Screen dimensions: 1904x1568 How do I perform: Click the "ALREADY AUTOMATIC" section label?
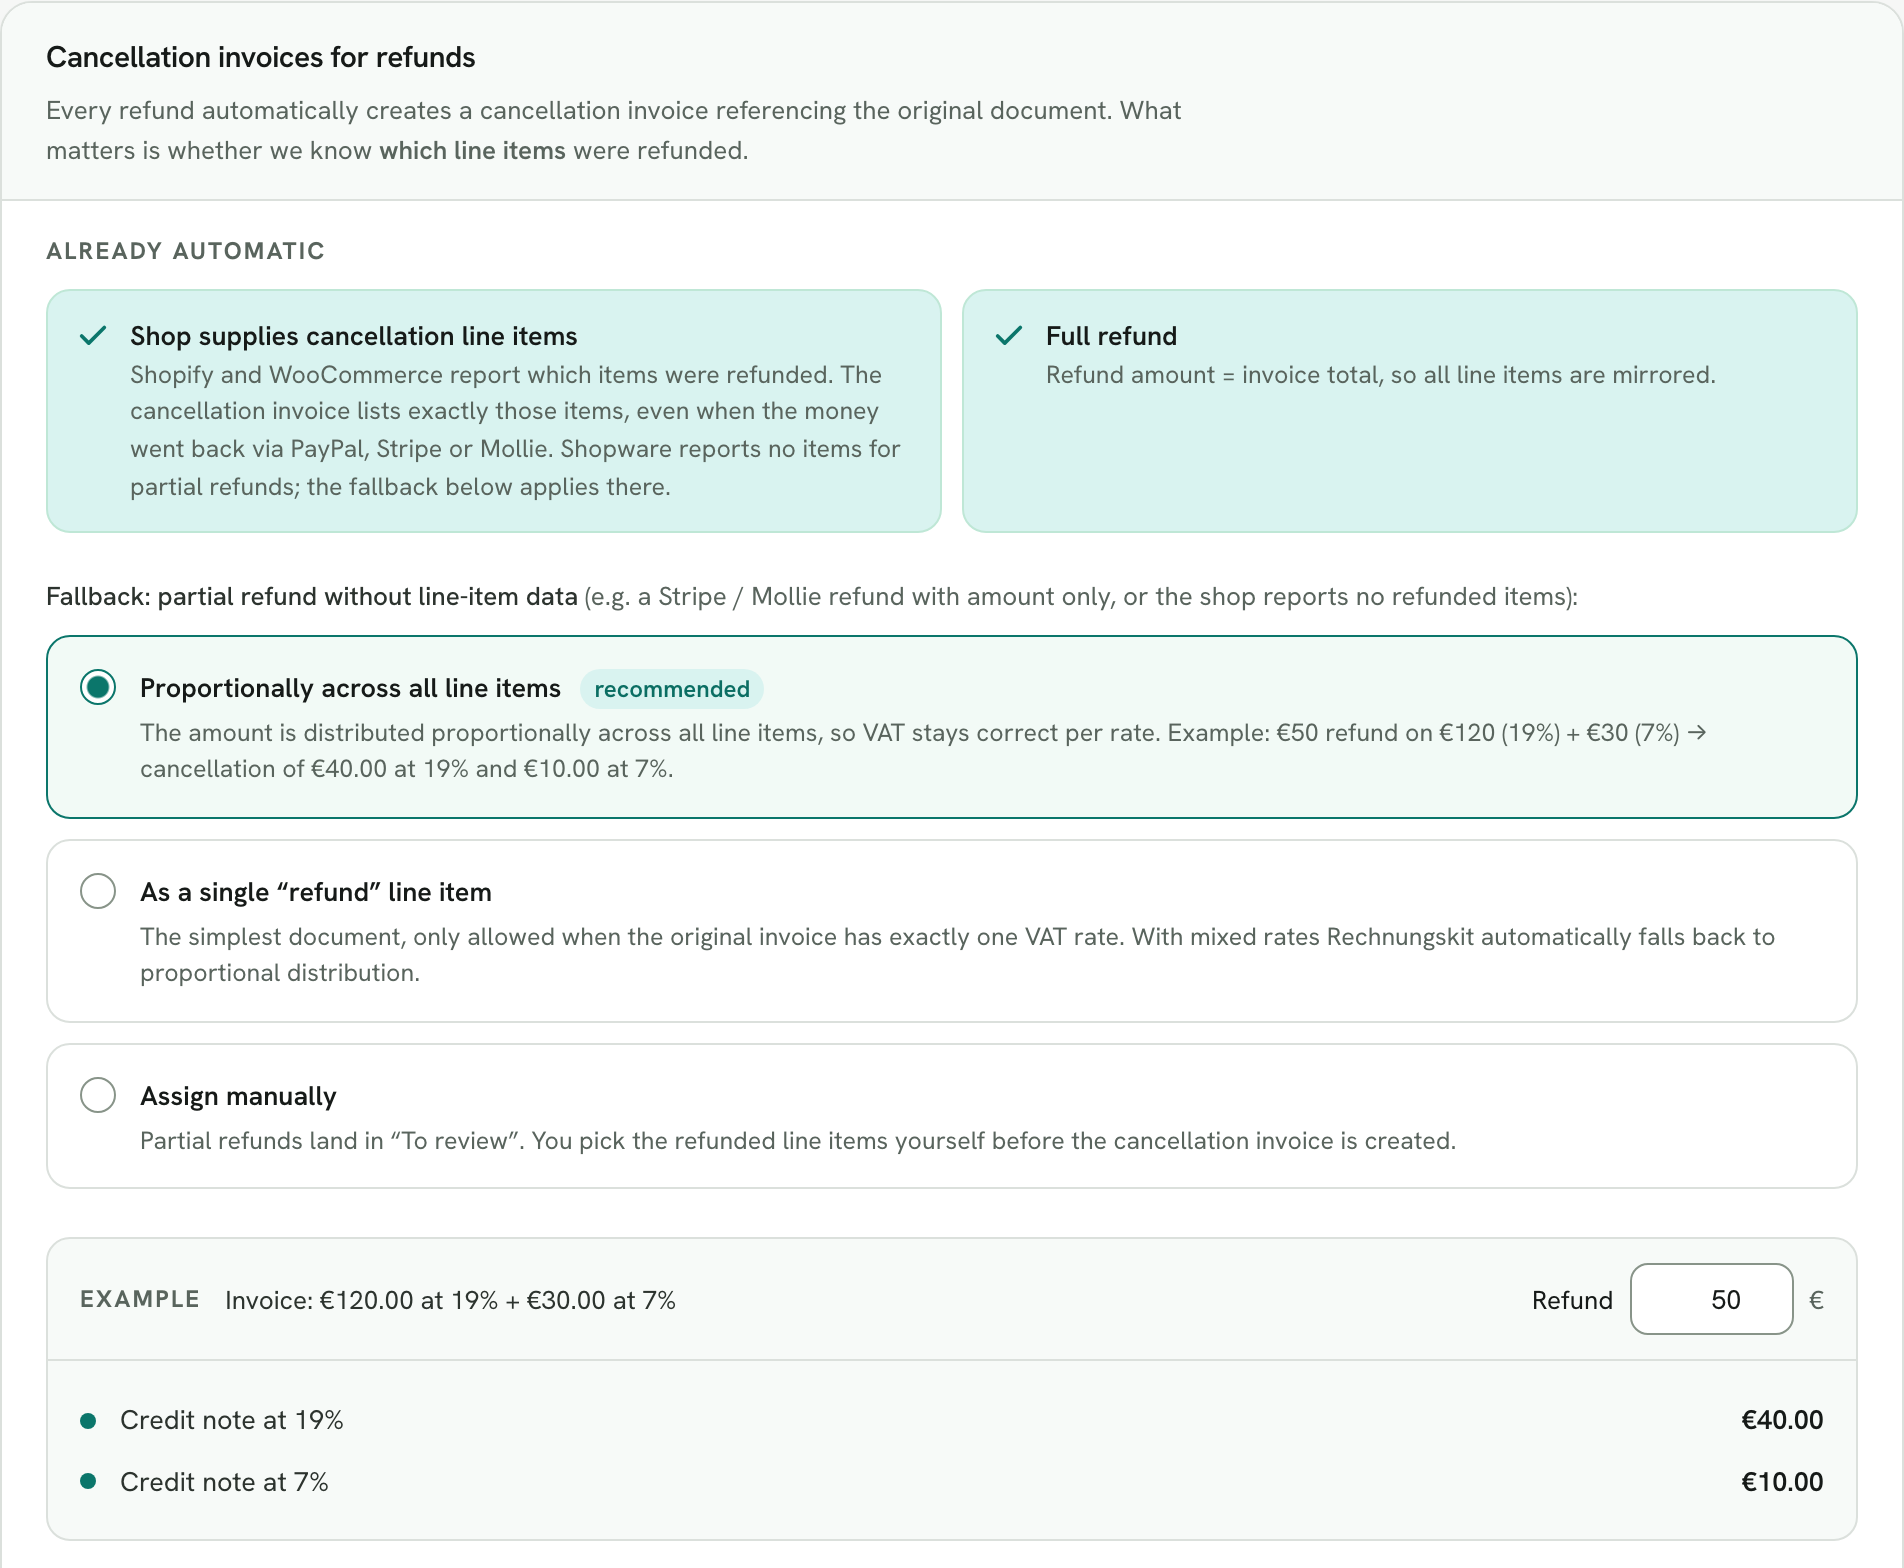185,251
